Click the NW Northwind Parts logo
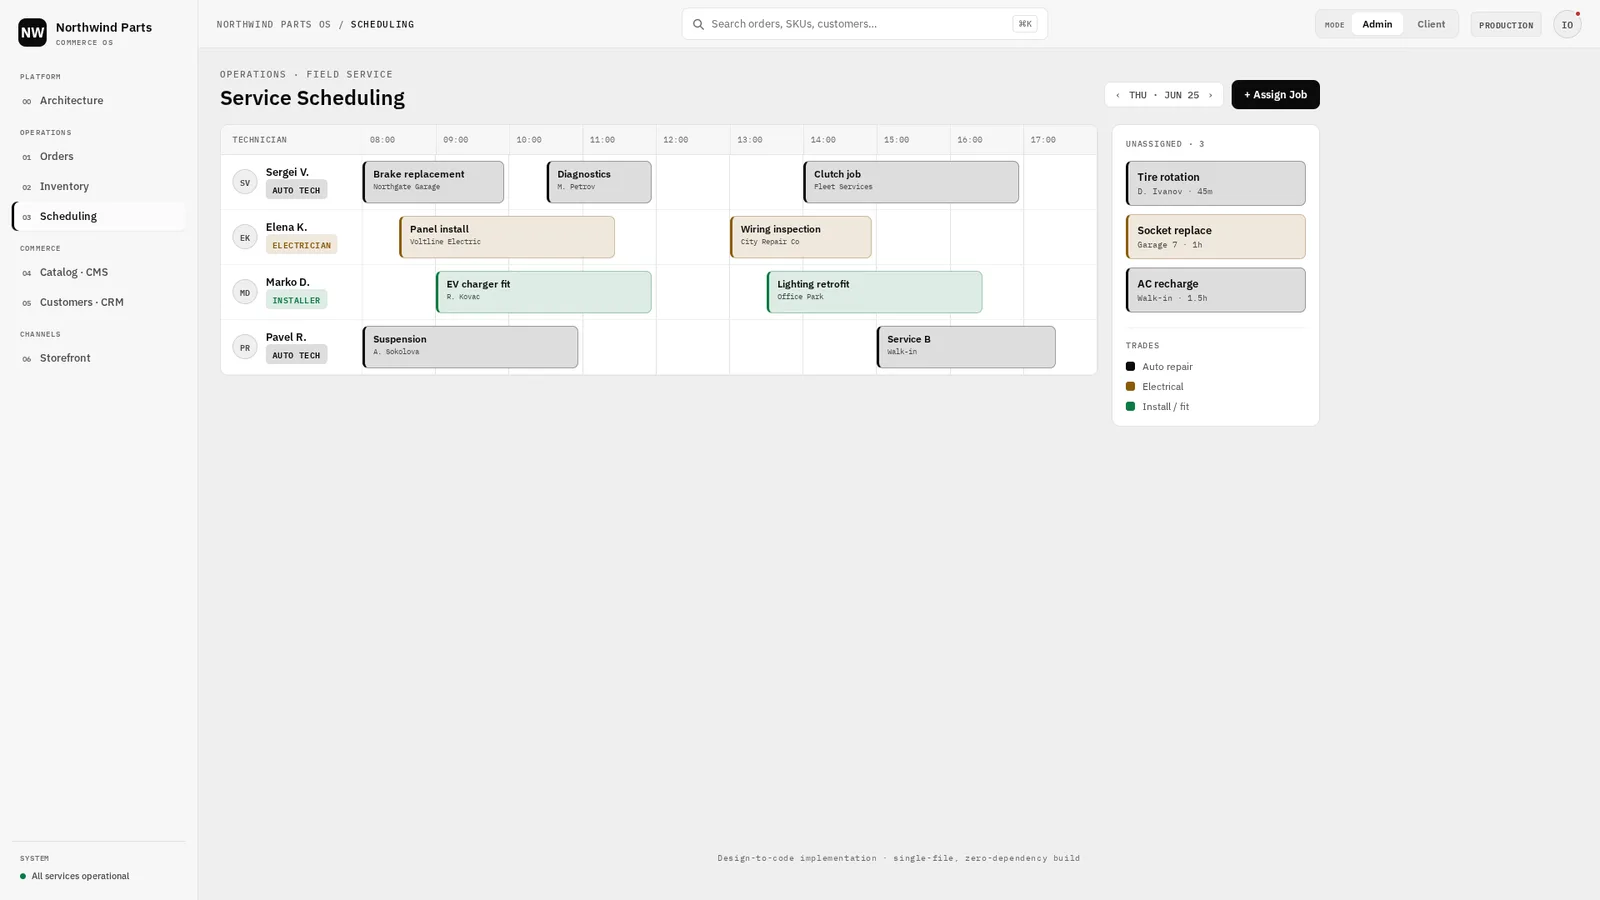Screen dimensions: 1600x900 (32, 32)
